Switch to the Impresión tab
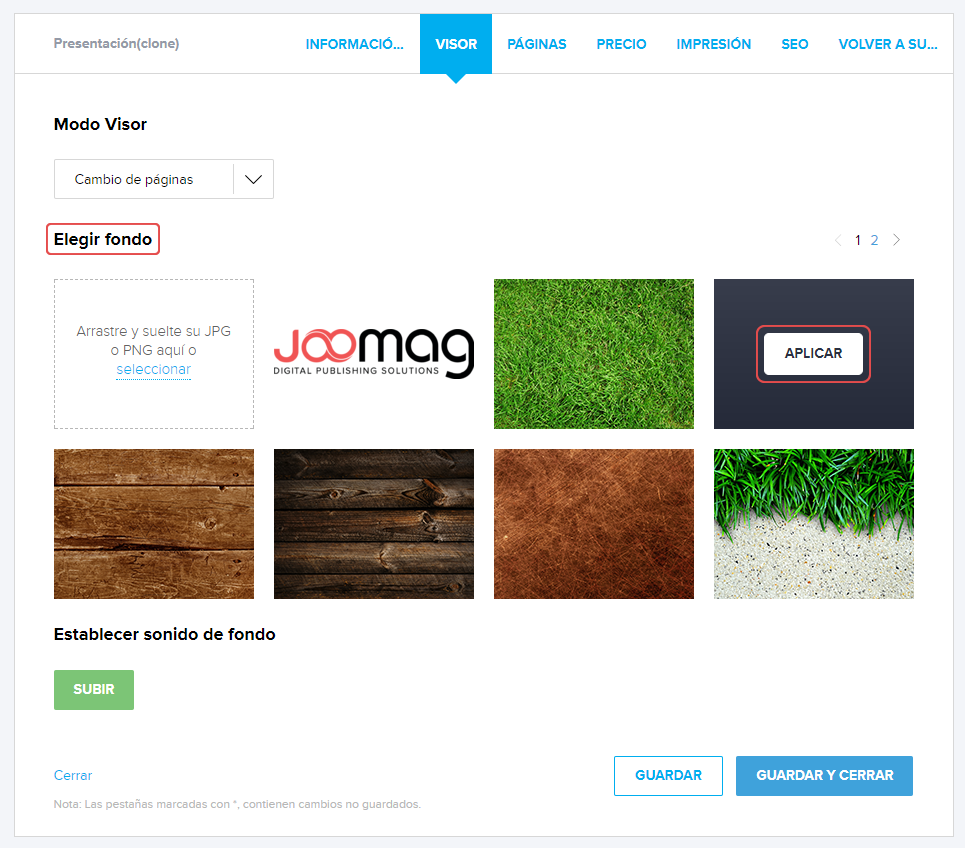965x848 pixels. coord(713,44)
